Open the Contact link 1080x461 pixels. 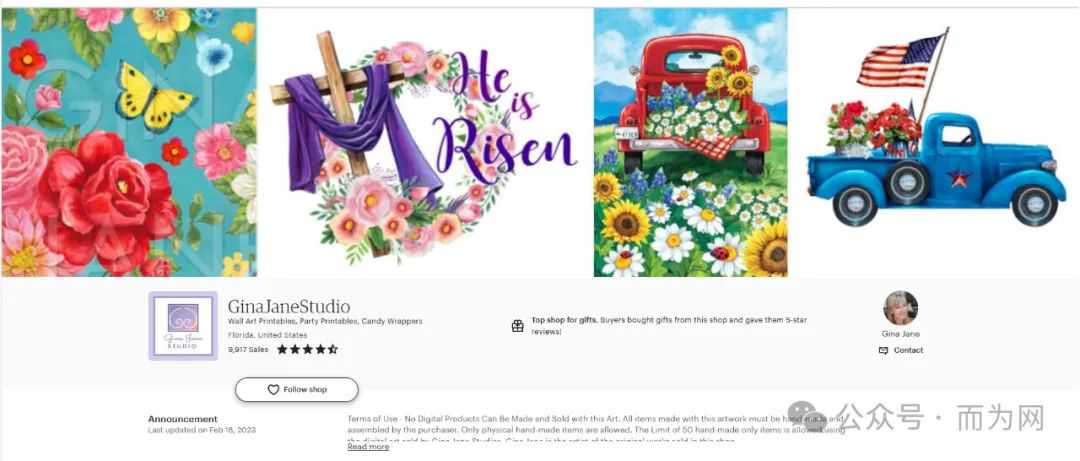pos(908,350)
